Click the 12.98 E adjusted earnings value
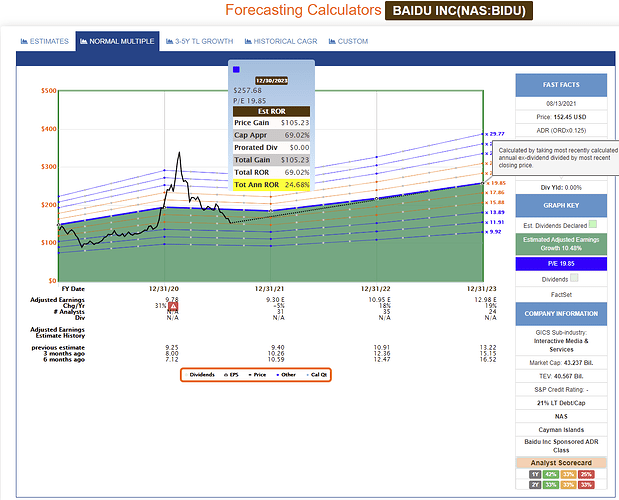Image resolution: width=619 pixels, height=500 pixels. (x=486, y=300)
